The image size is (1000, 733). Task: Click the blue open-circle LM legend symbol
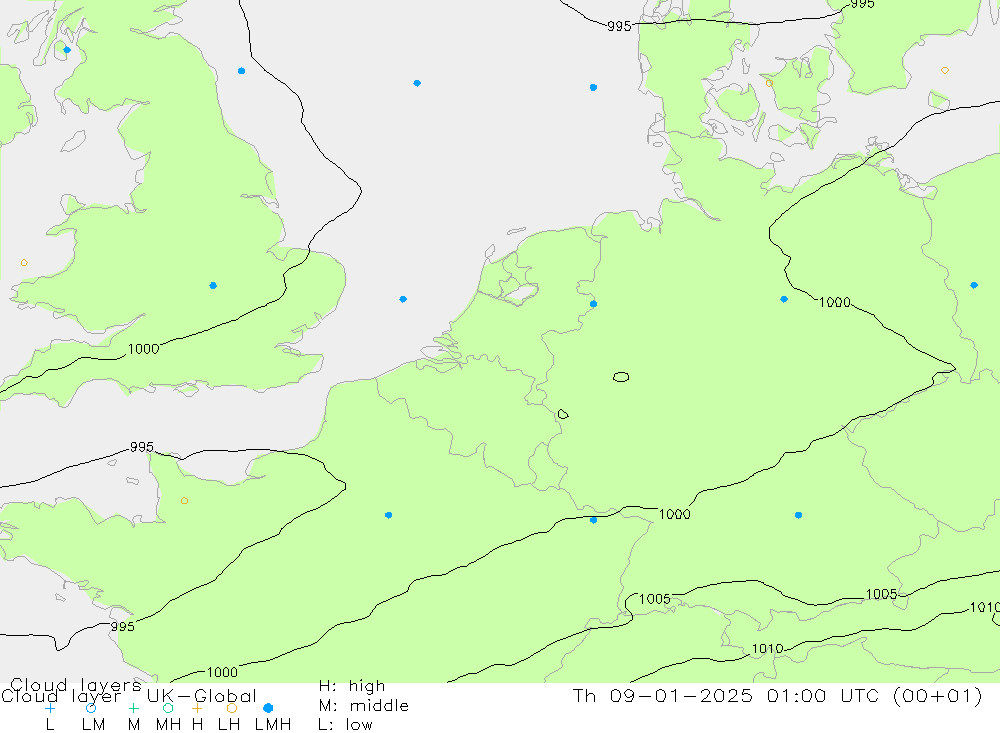pos(91,708)
